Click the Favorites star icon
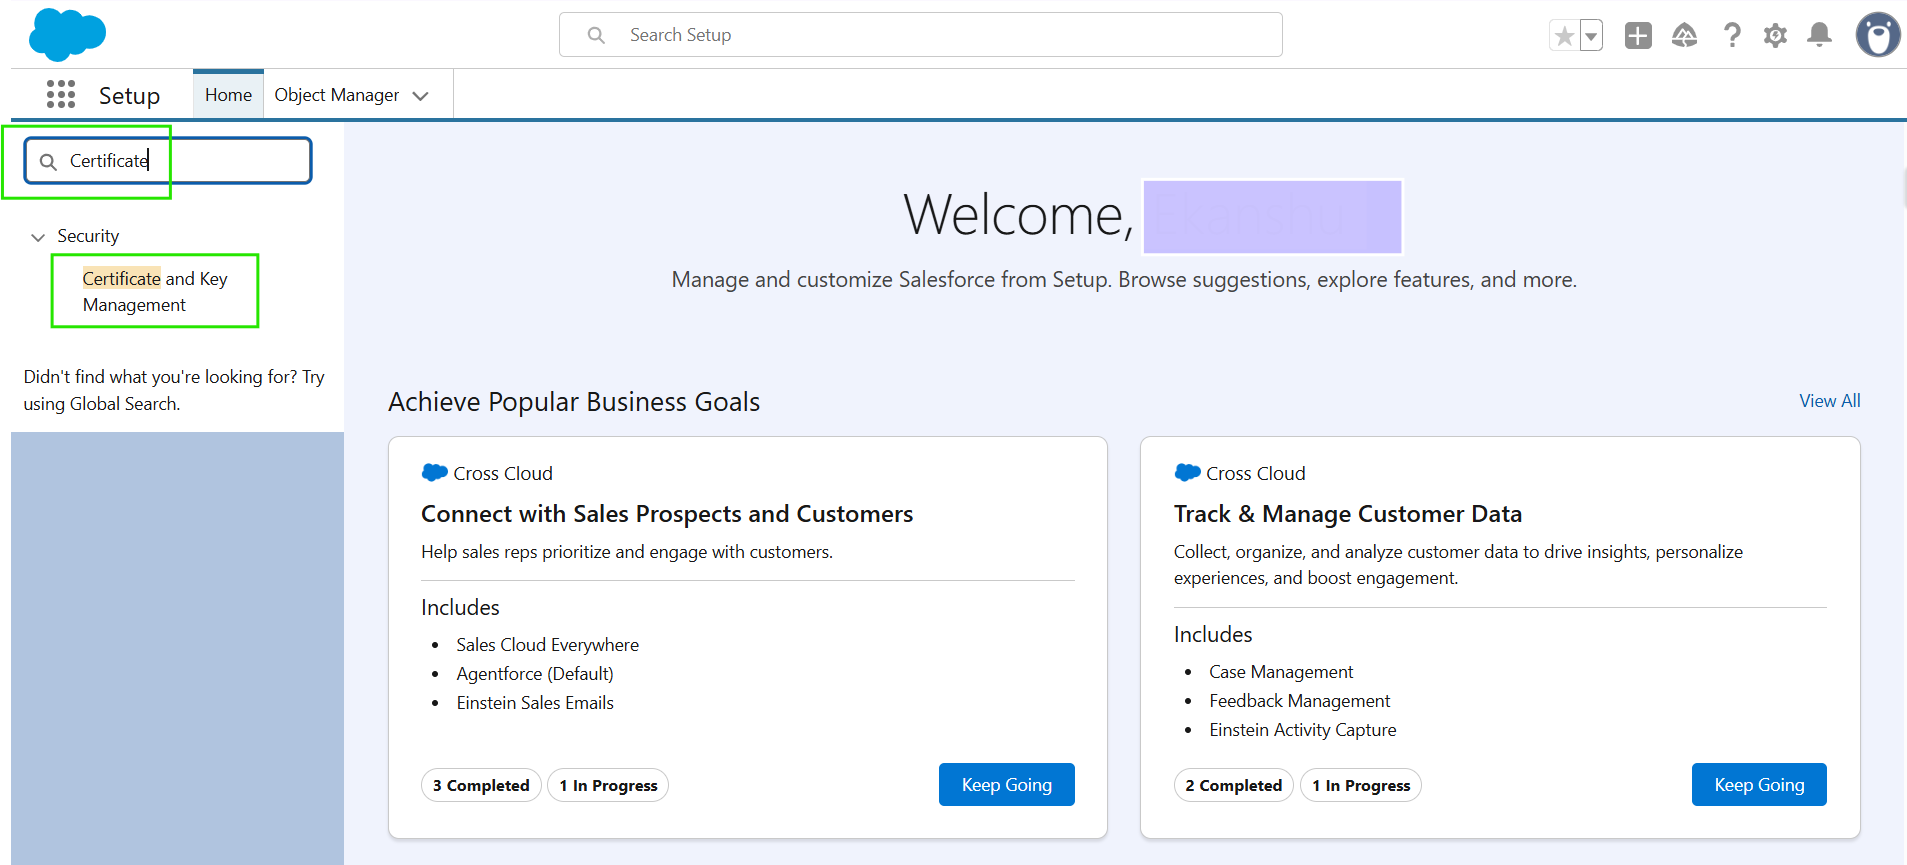Screen dimensions: 1907x865 [1564, 36]
